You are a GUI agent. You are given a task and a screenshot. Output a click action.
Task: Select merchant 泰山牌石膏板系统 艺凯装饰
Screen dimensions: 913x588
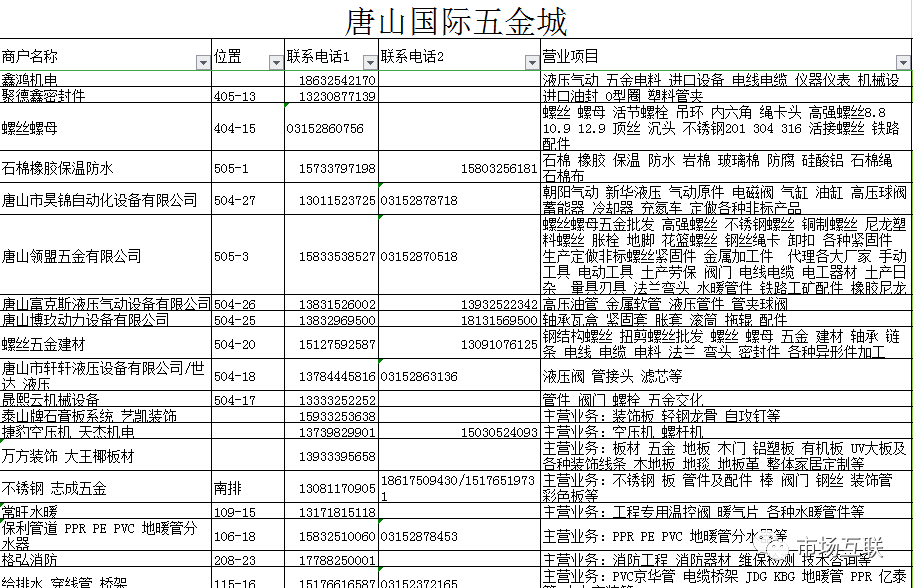point(105,415)
